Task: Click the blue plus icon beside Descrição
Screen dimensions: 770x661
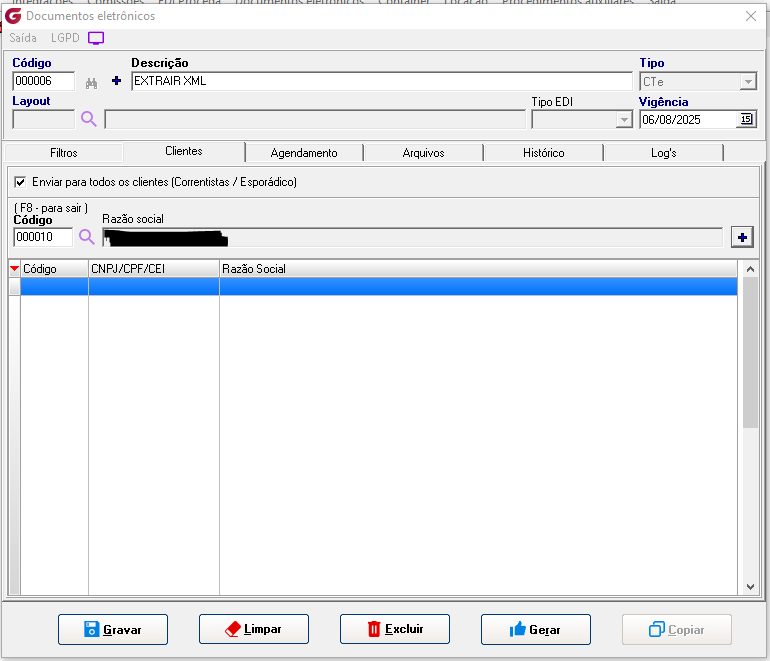Action: pos(116,81)
